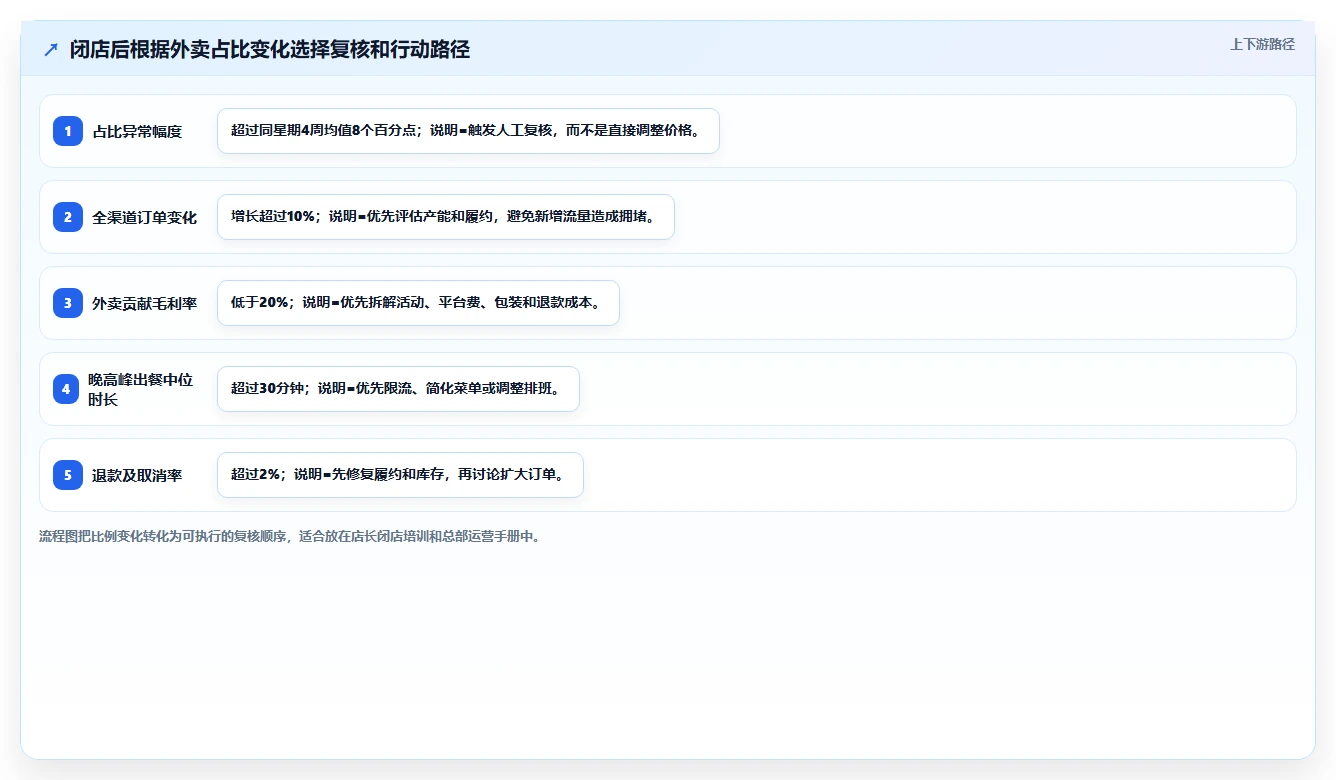Open the 低于20% detail box

pos(418,303)
